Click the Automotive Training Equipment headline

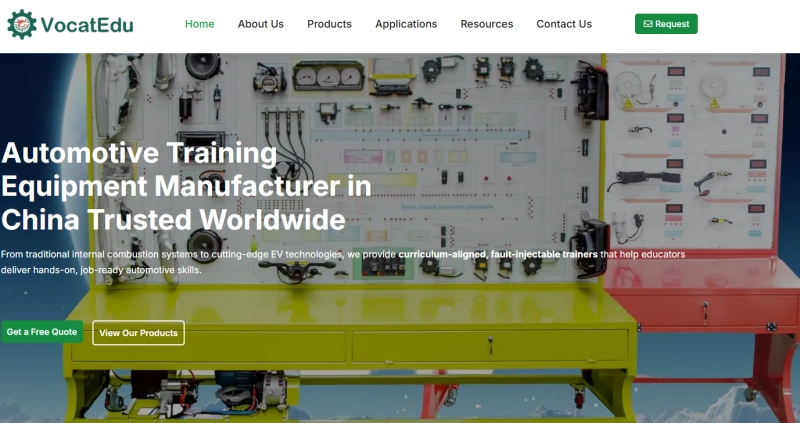coord(186,186)
